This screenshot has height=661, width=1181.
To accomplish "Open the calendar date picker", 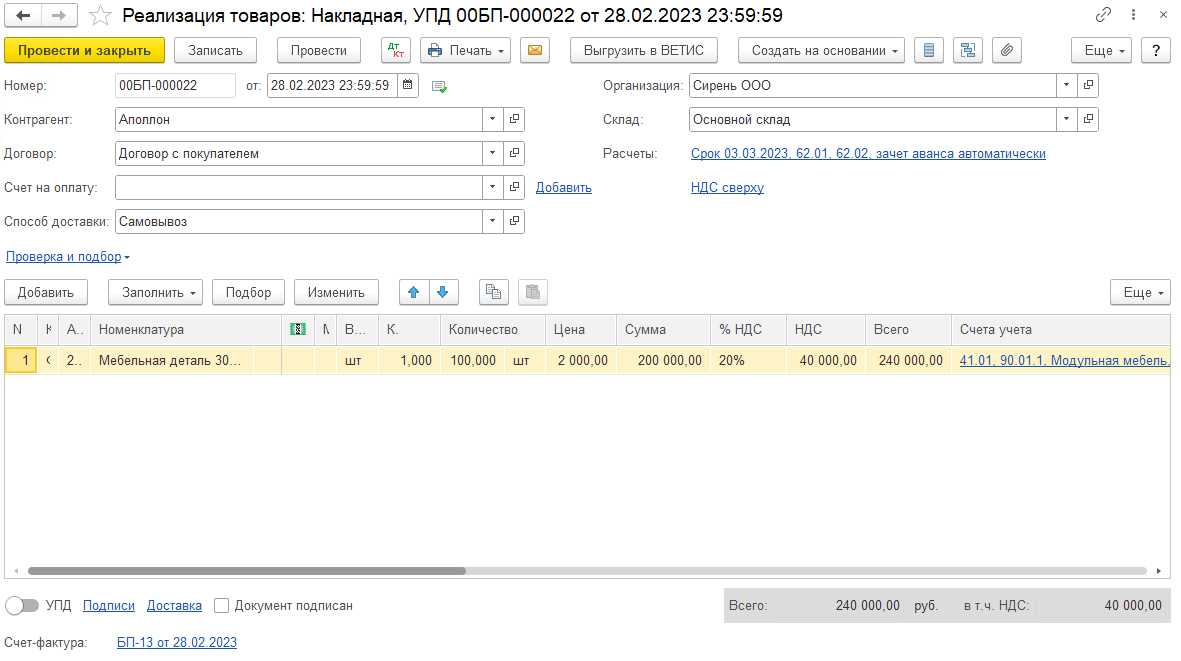I will coord(407,85).
